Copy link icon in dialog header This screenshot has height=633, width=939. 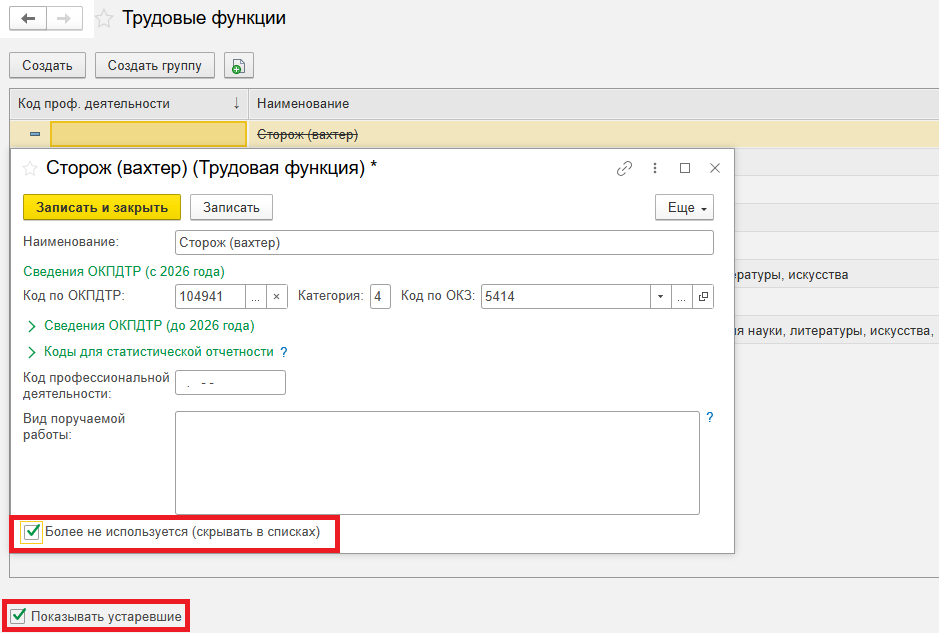624,168
